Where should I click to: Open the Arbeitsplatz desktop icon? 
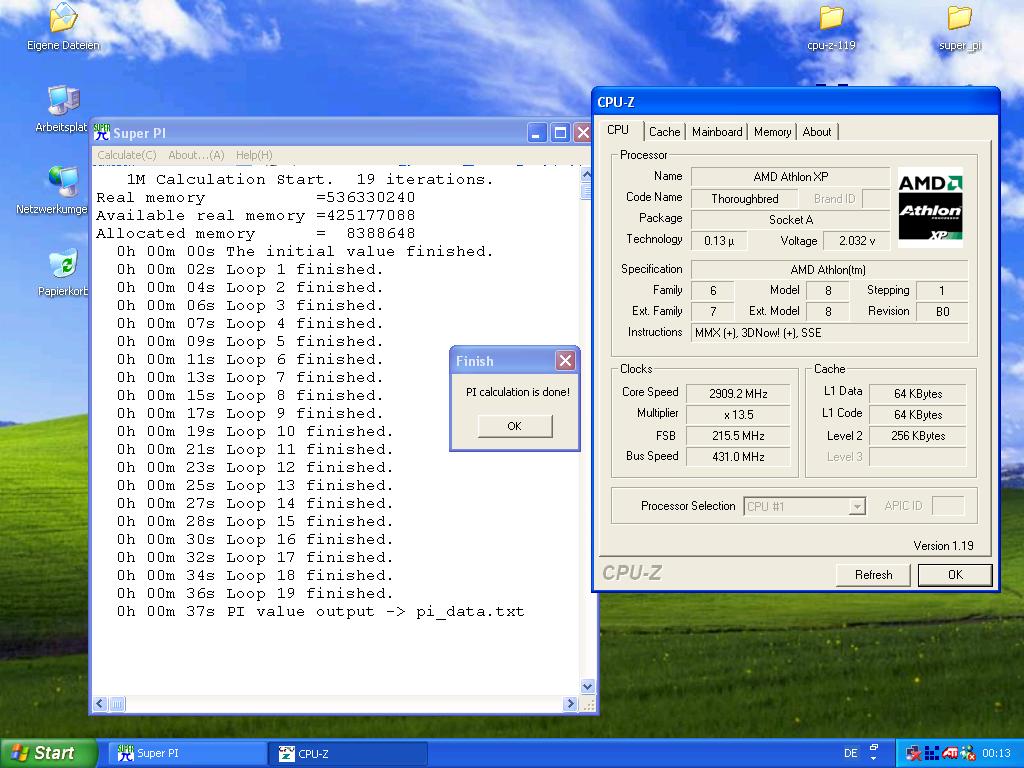[x=63, y=101]
